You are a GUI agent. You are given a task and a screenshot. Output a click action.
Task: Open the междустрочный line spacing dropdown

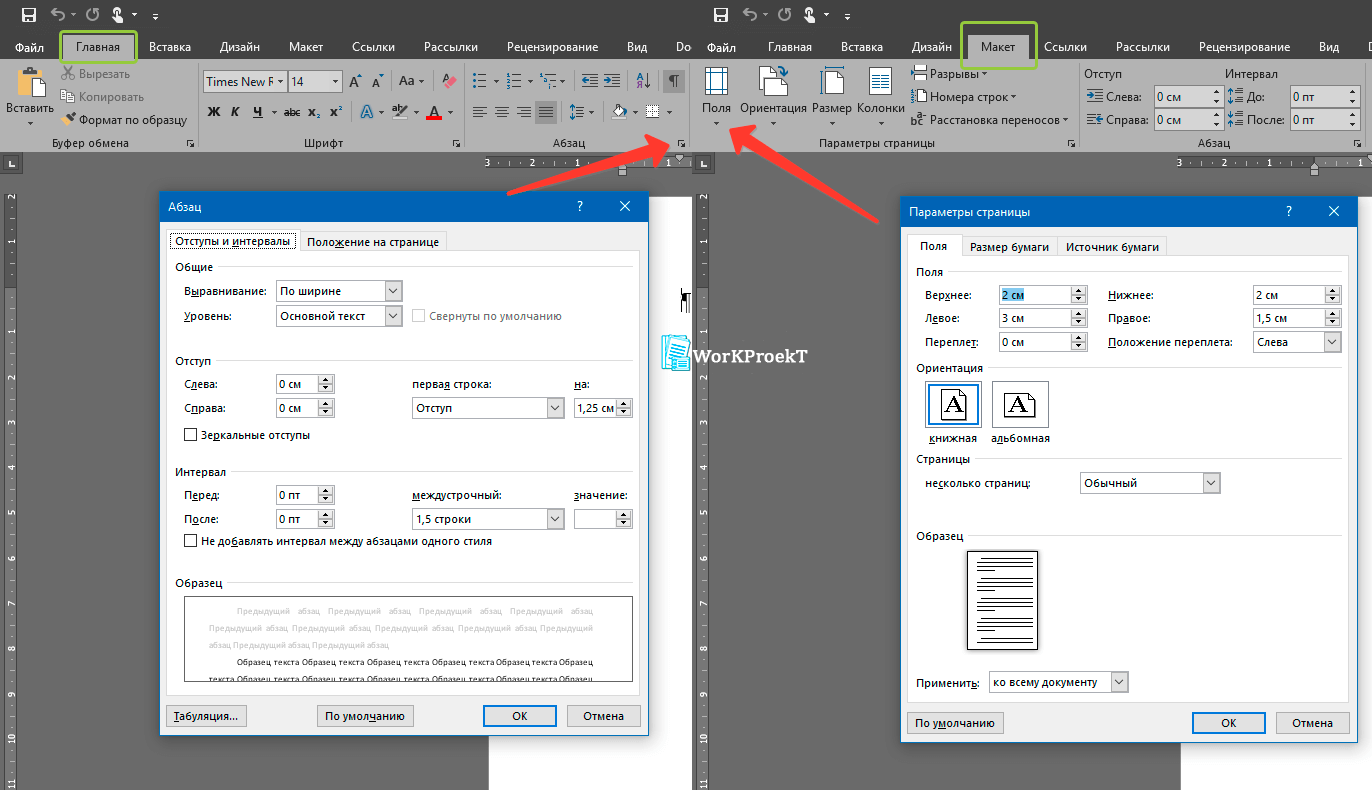[x=555, y=519]
